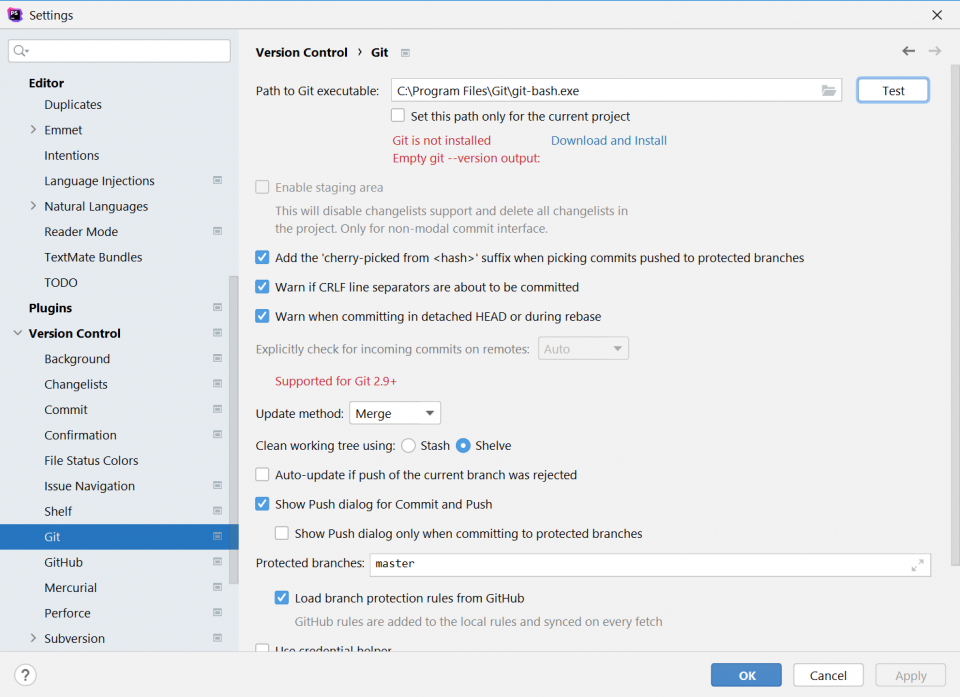Click the project icon beside Language Injections

coord(217,180)
